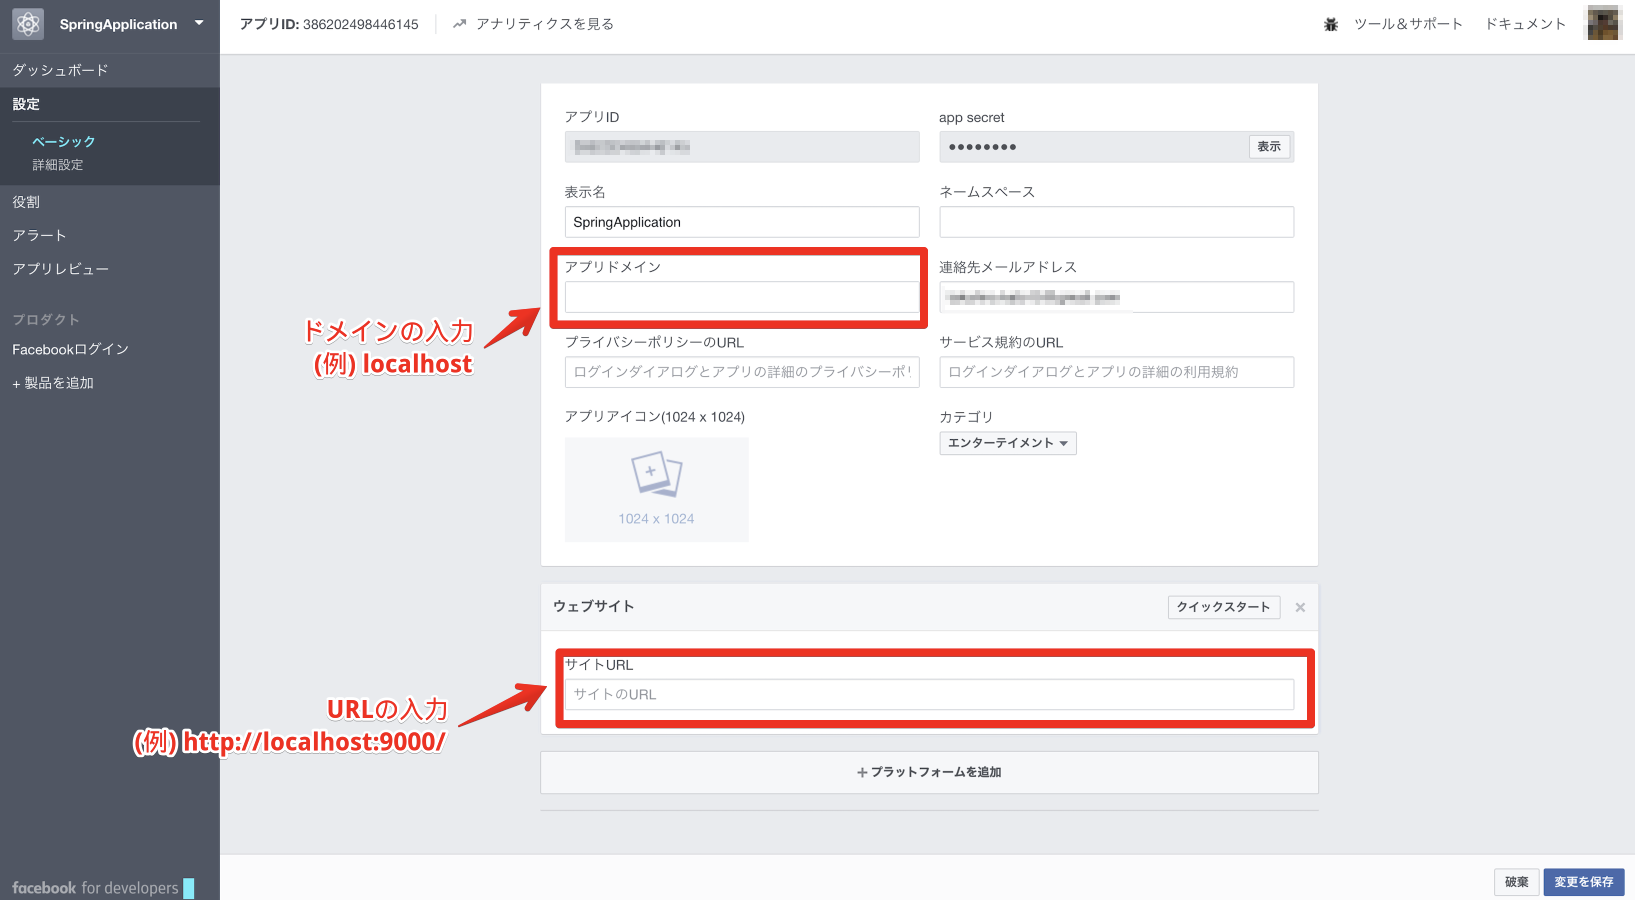Click 変更を保存 button
Viewport: 1635px width, 900px height.
tap(1584, 882)
